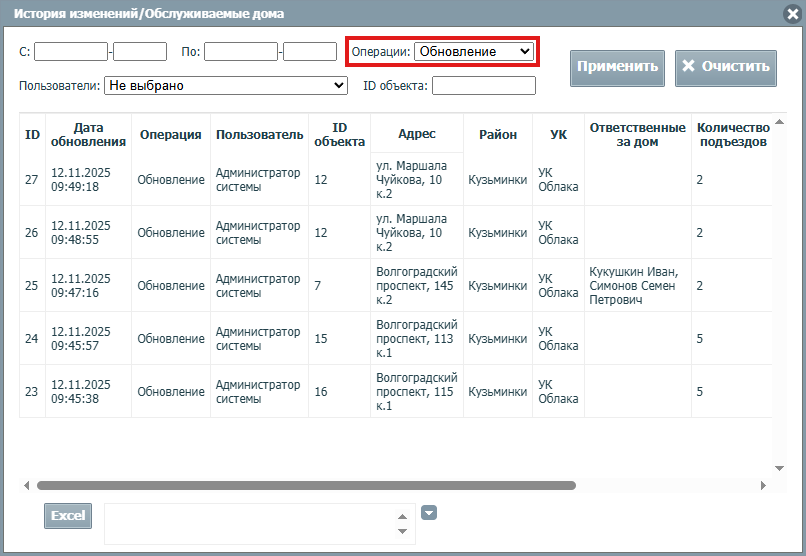Focus the end date field after По:
The width and height of the screenshot is (806, 556).
(240, 51)
